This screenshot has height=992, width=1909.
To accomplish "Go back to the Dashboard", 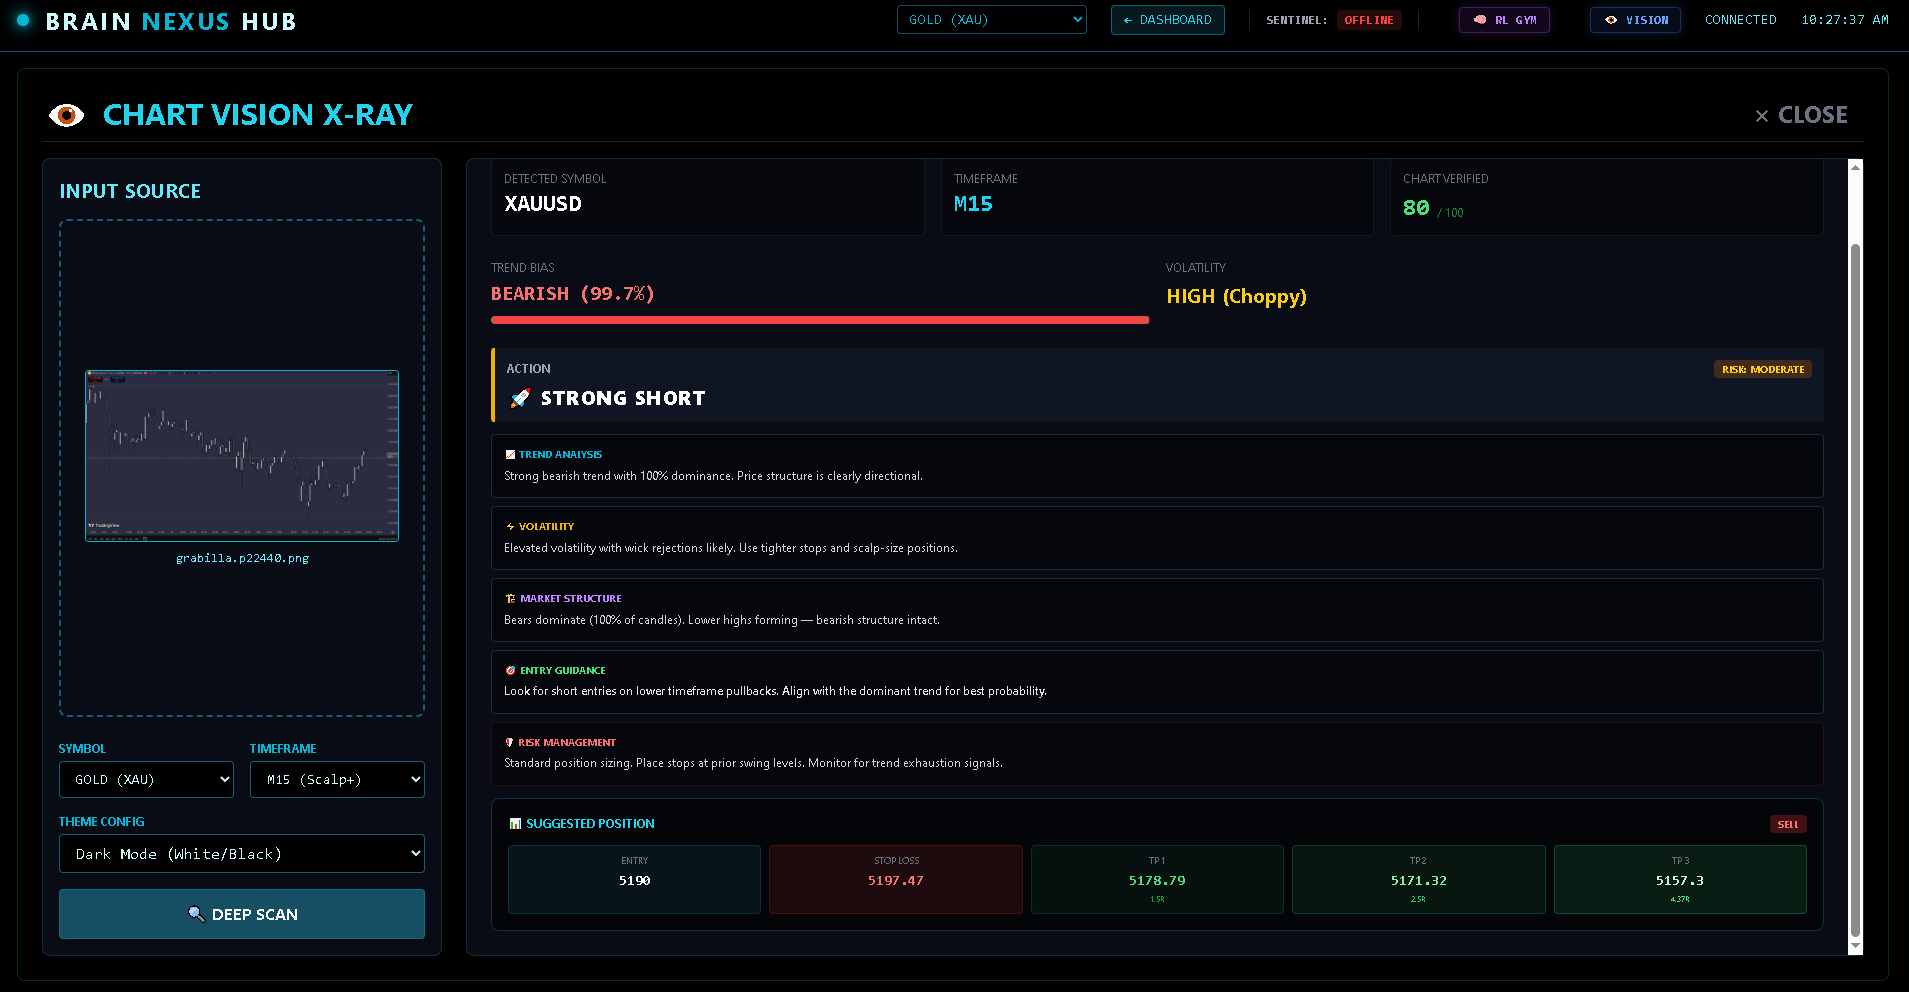I will pyautogui.click(x=1167, y=20).
